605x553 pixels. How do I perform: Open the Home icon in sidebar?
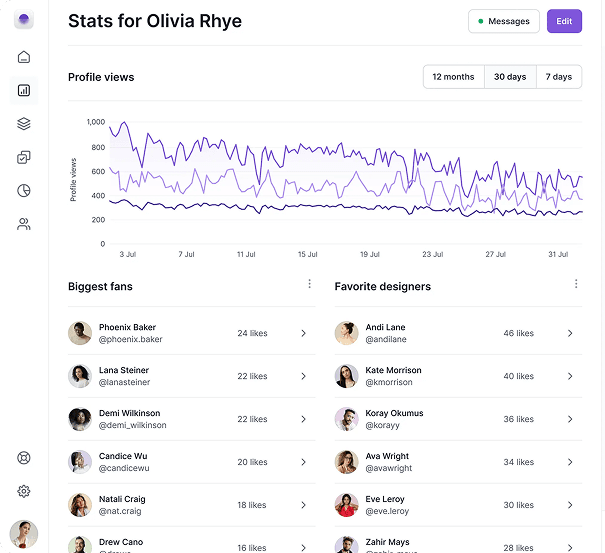[24, 57]
